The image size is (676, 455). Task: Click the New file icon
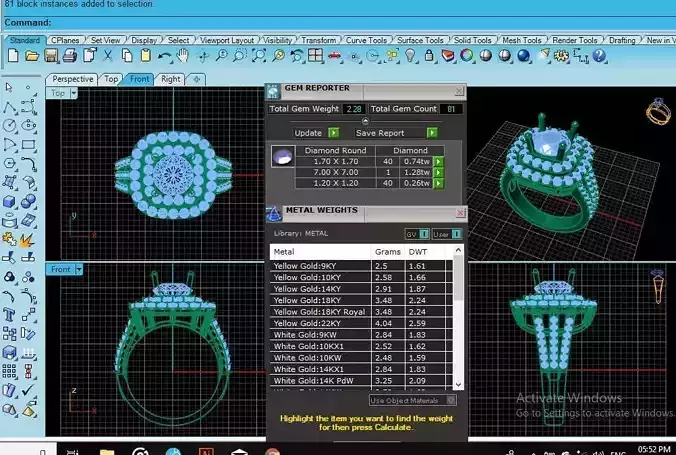point(13,56)
